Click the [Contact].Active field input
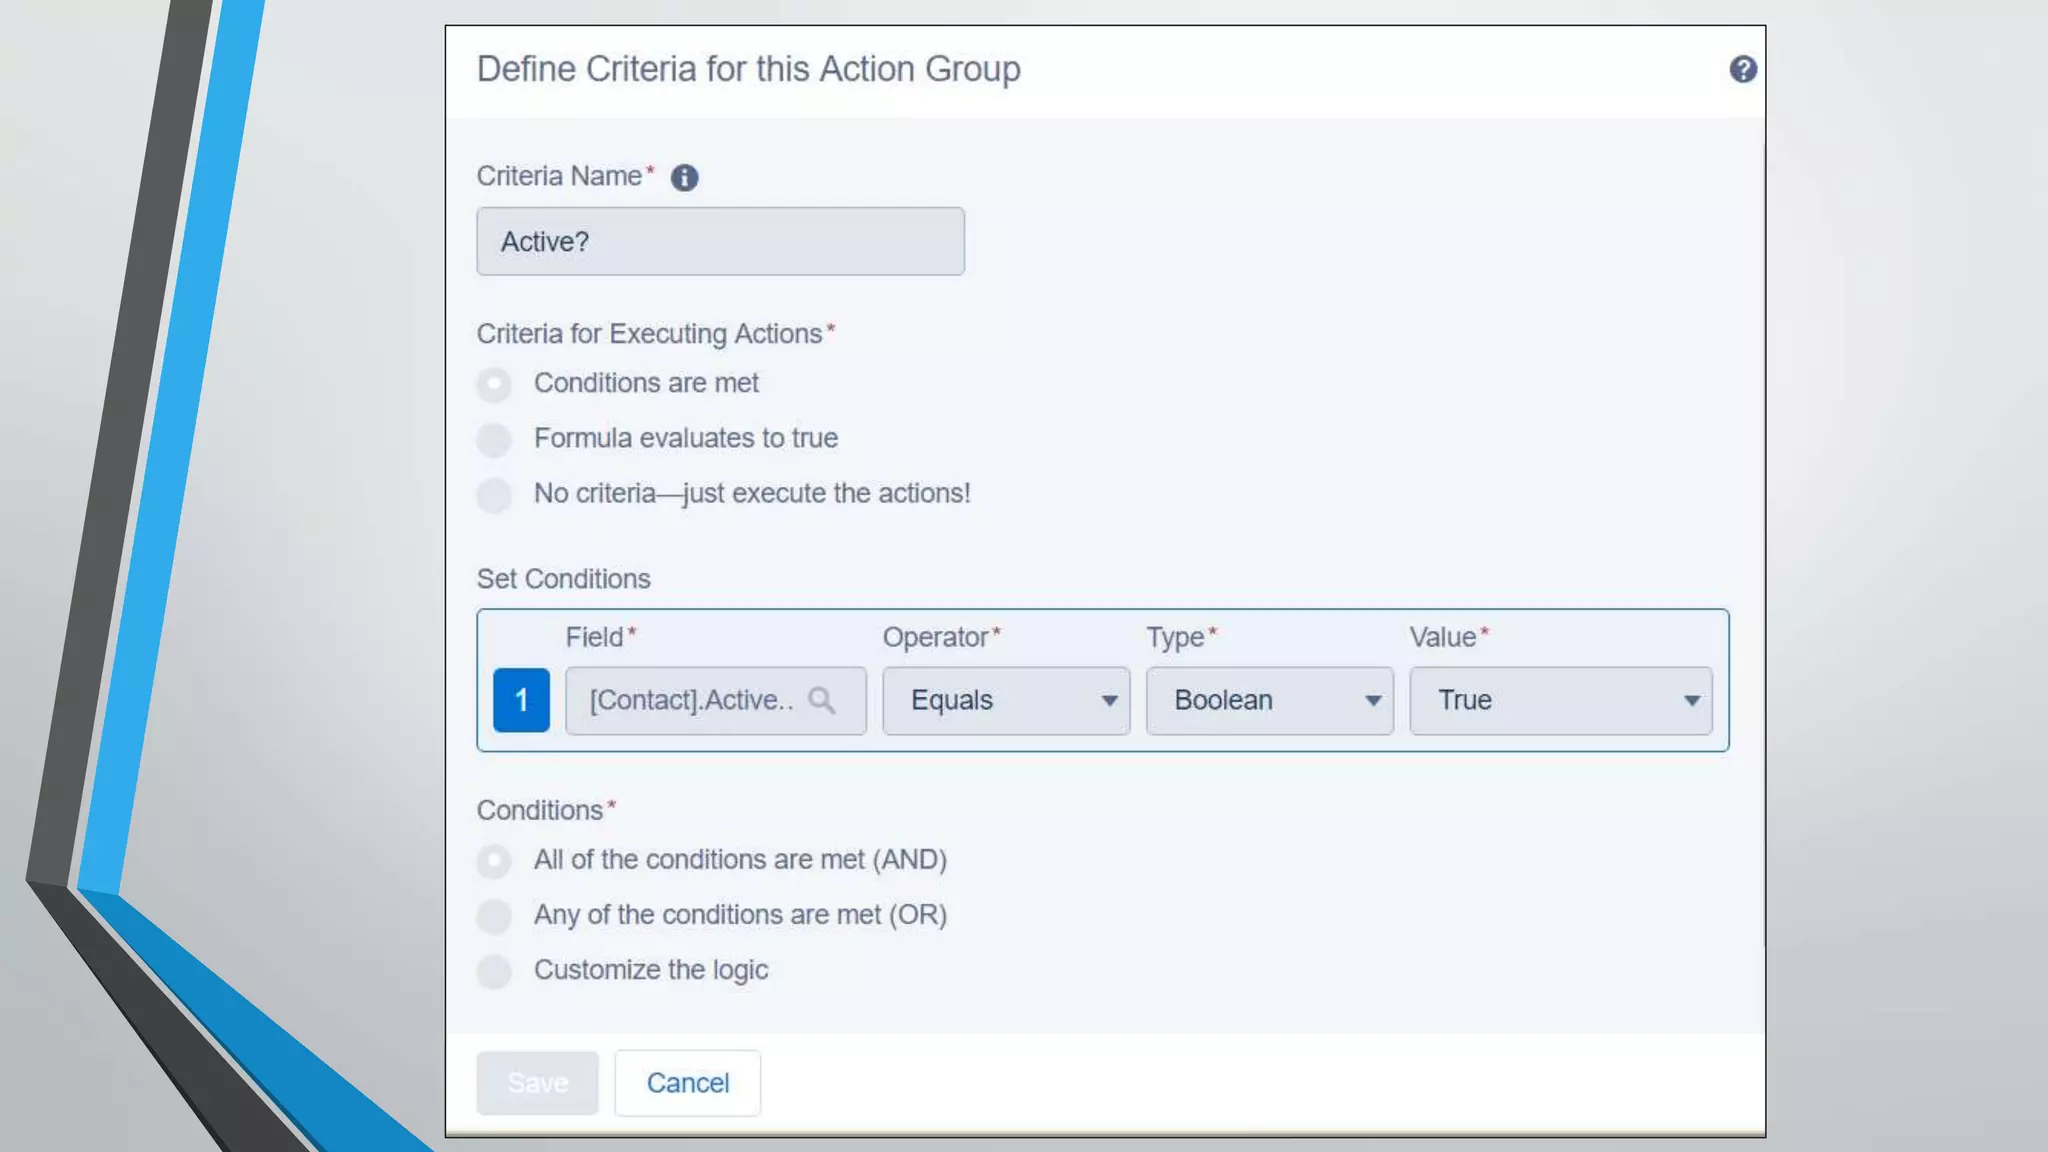This screenshot has width=2048, height=1152. [690, 700]
